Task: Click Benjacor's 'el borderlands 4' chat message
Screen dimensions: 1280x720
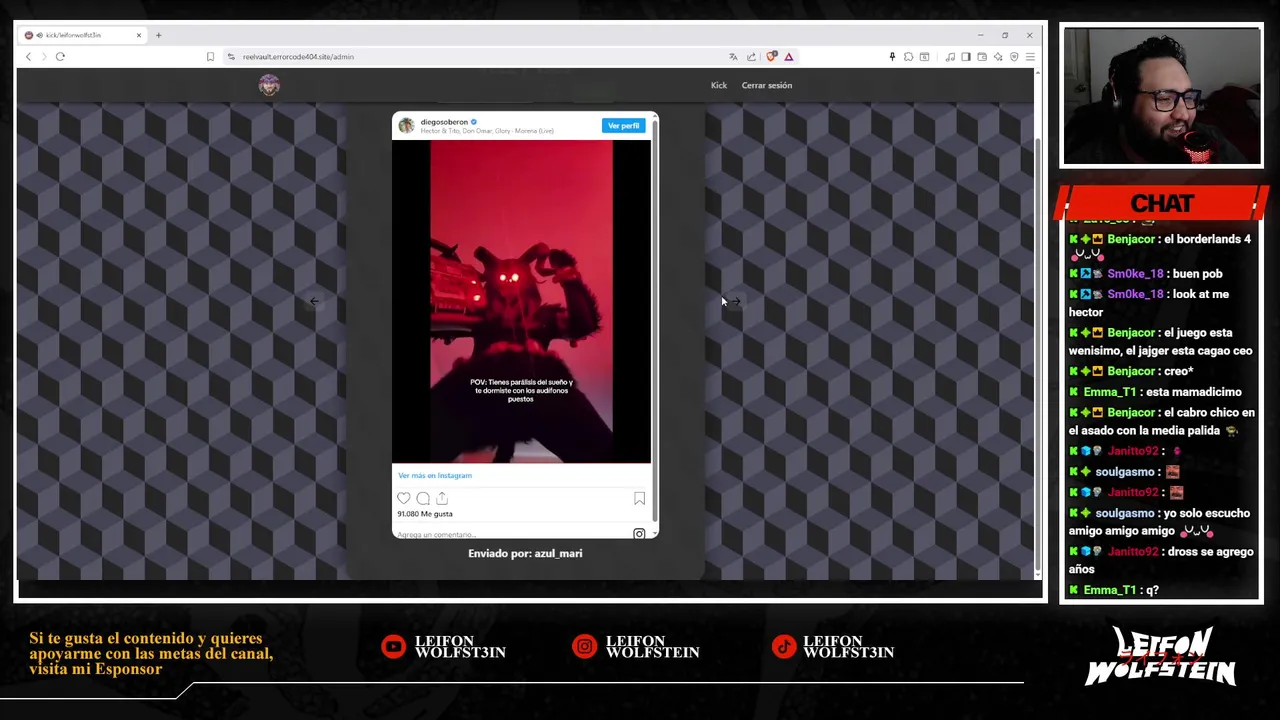Action: [x=1160, y=247]
